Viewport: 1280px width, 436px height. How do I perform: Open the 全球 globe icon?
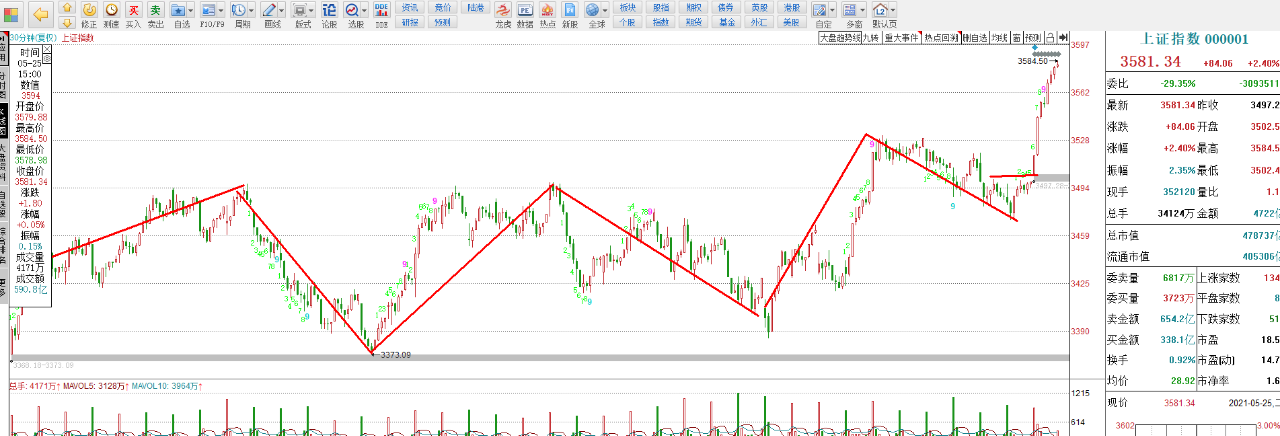594,10
